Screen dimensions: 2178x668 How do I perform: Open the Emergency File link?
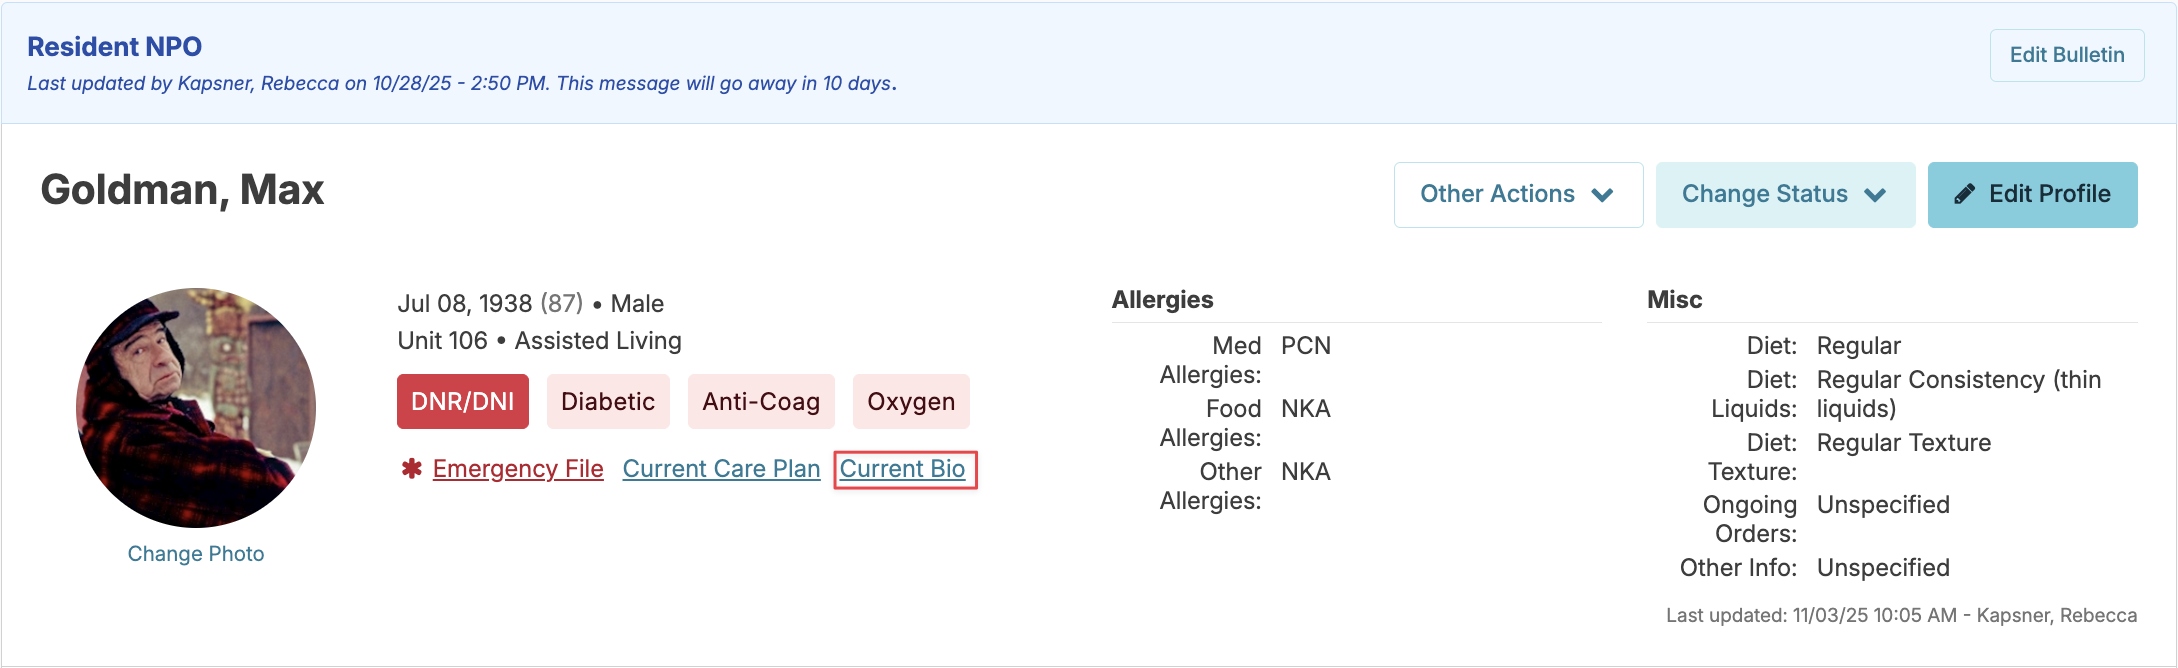pos(518,469)
